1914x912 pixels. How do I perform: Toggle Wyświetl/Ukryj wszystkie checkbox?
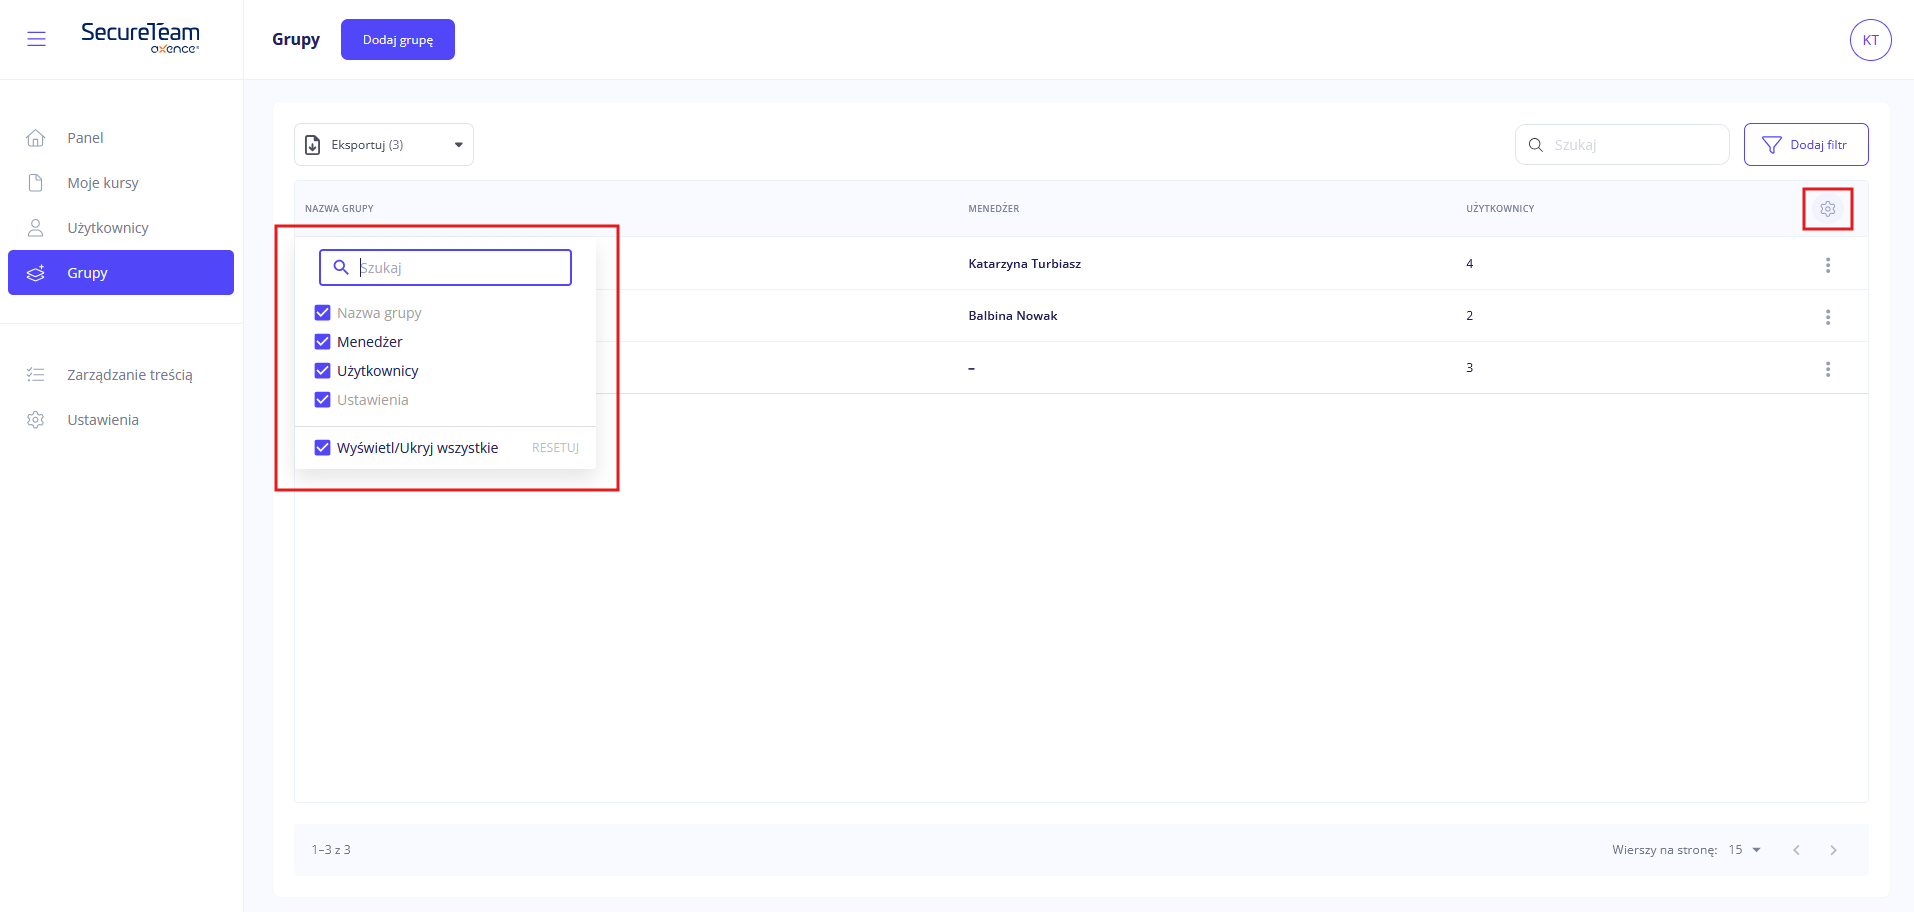click(x=323, y=448)
